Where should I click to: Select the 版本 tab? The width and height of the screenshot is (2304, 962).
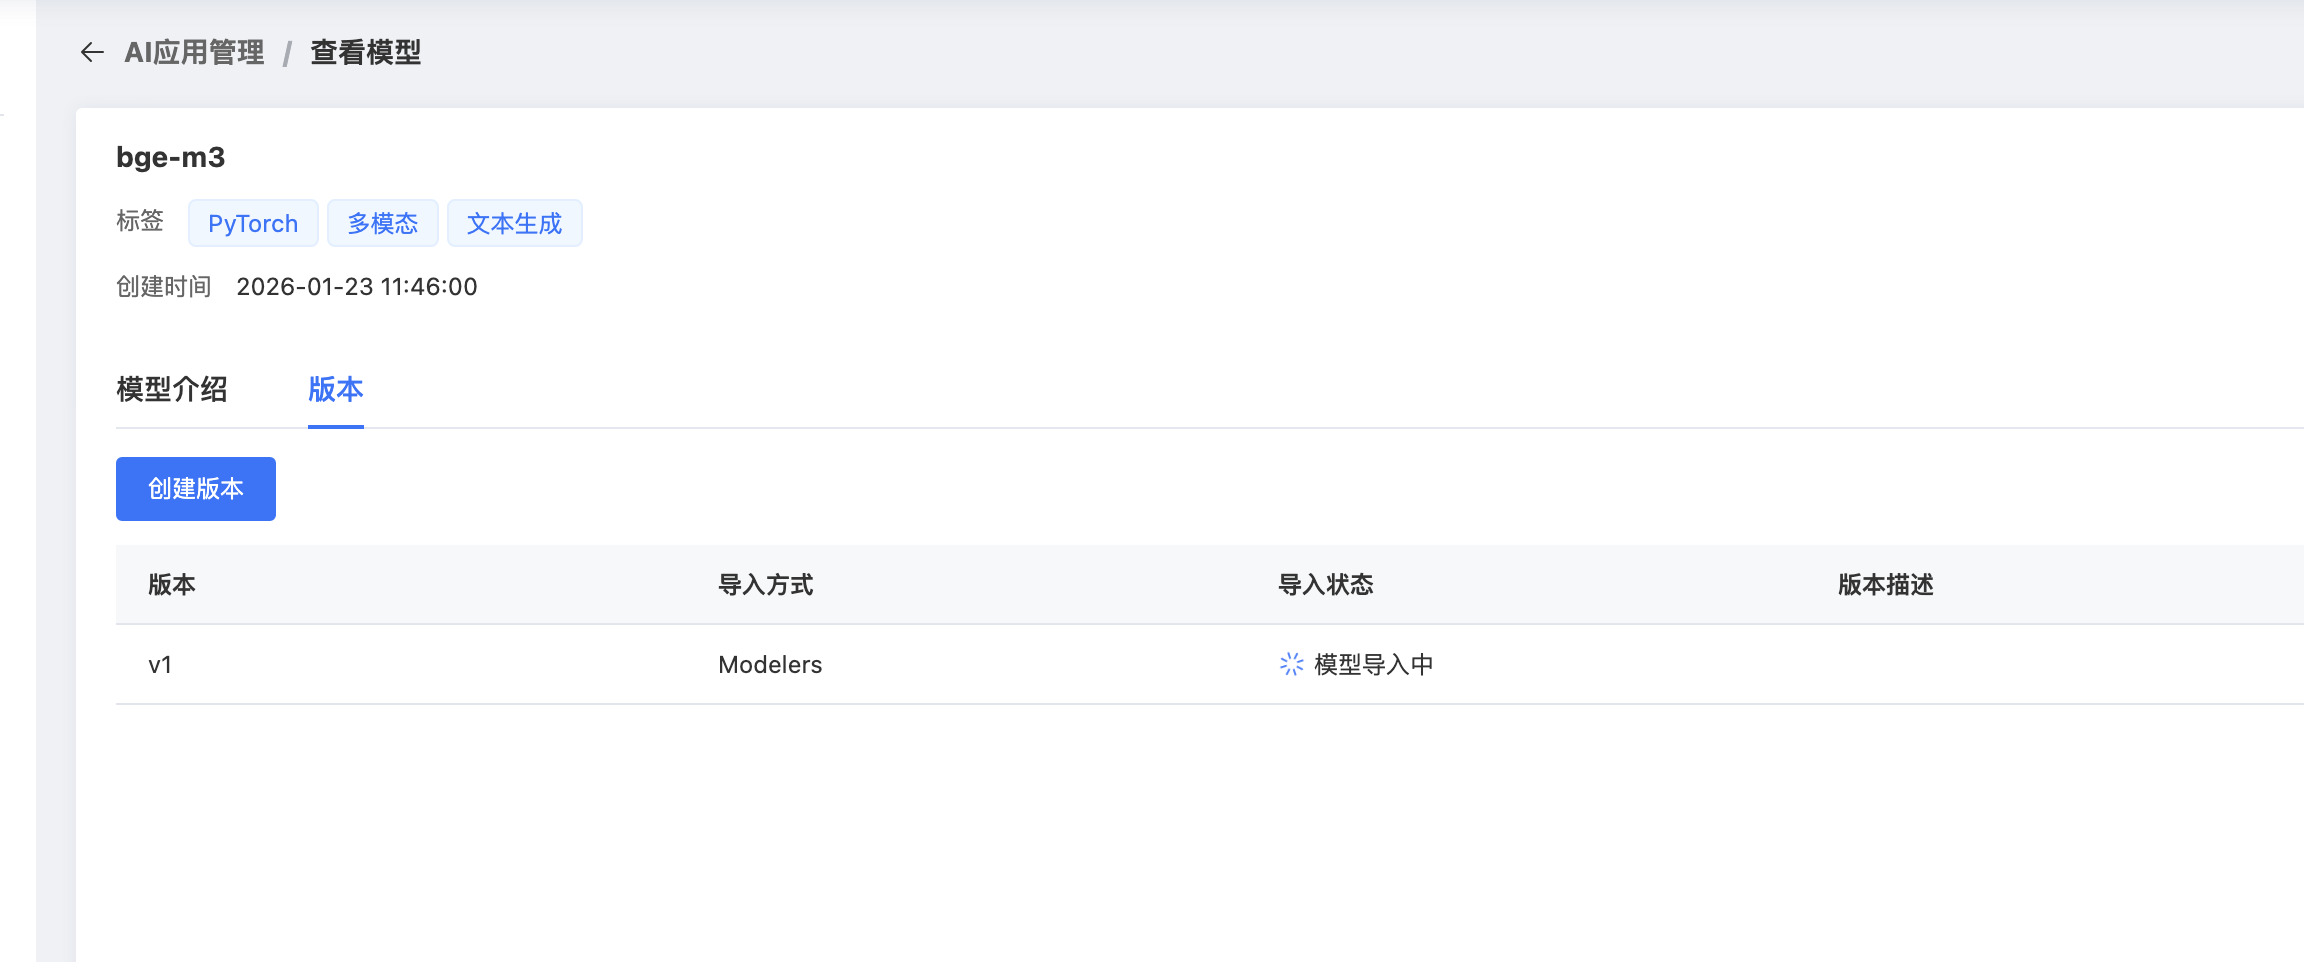(335, 389)
